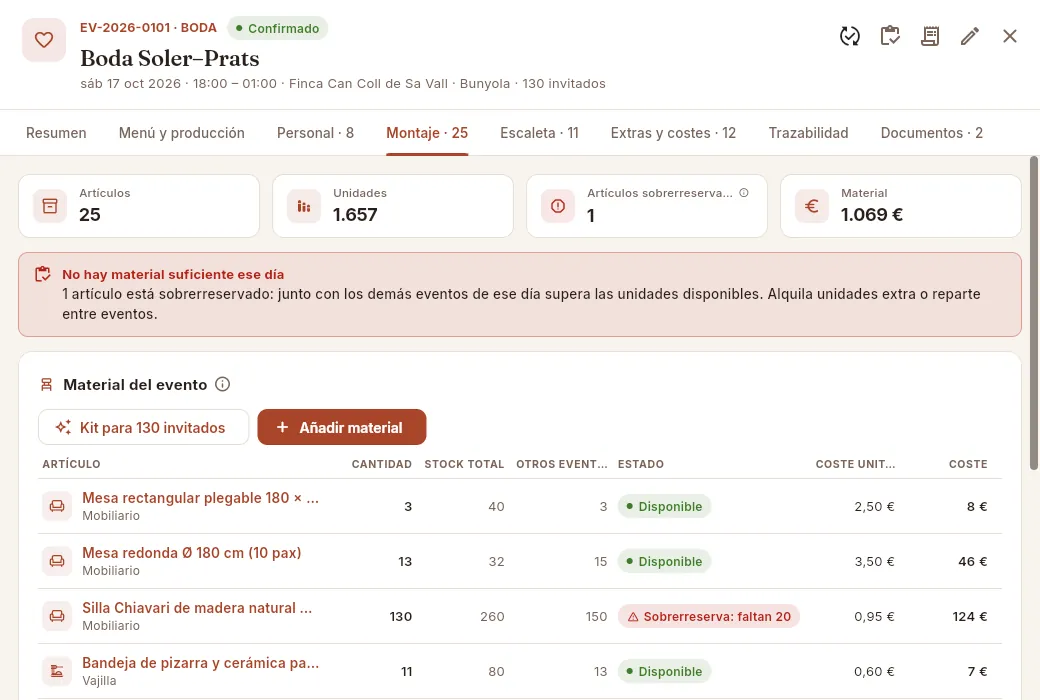Select the Montaje · 25 tab
Viewport: 1040px width, 700px height.
click(427, 133)
